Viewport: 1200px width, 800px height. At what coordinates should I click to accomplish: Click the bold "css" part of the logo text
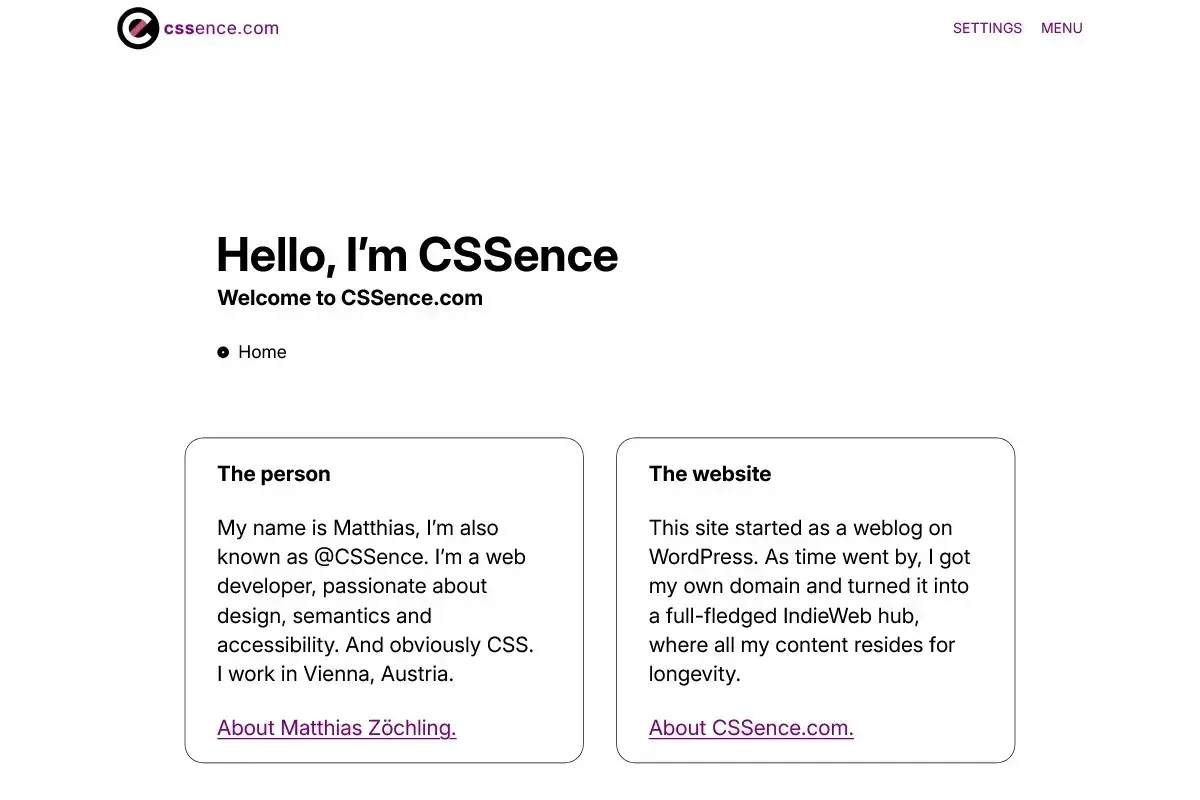click(179, 28)
